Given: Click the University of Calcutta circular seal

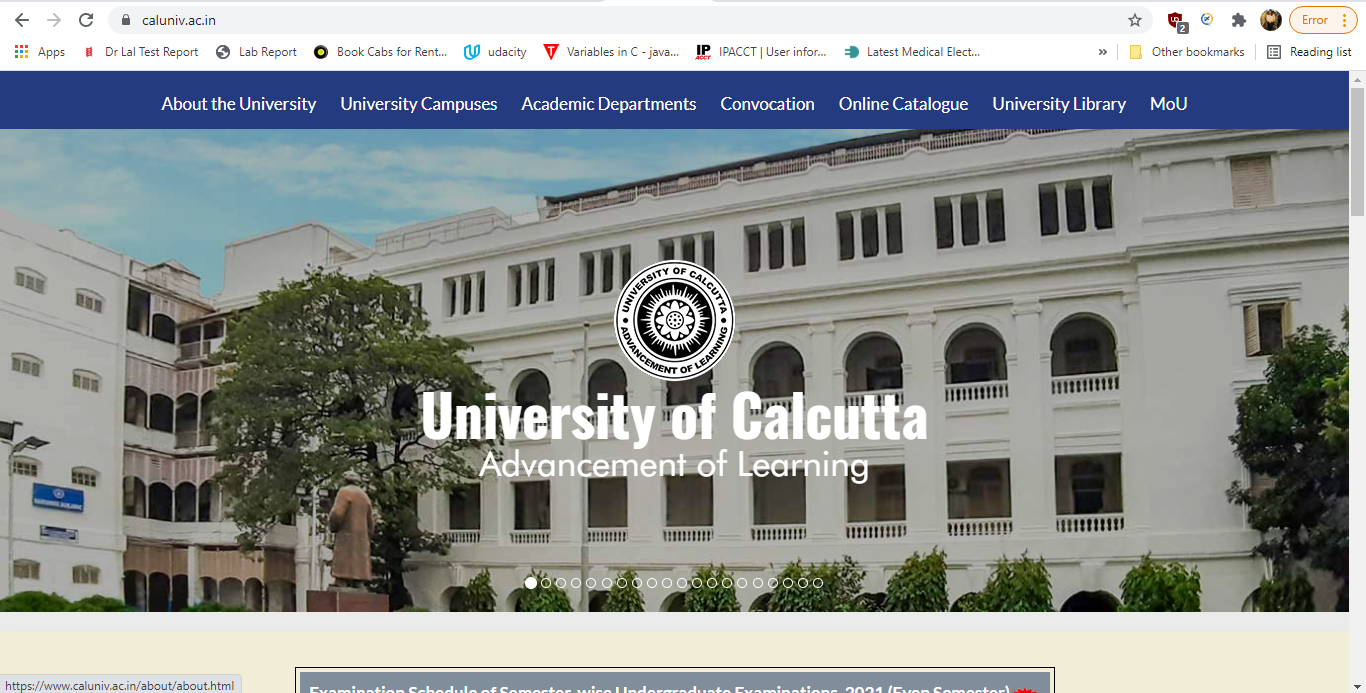Looking at the screenshot, I should [674, 321].
